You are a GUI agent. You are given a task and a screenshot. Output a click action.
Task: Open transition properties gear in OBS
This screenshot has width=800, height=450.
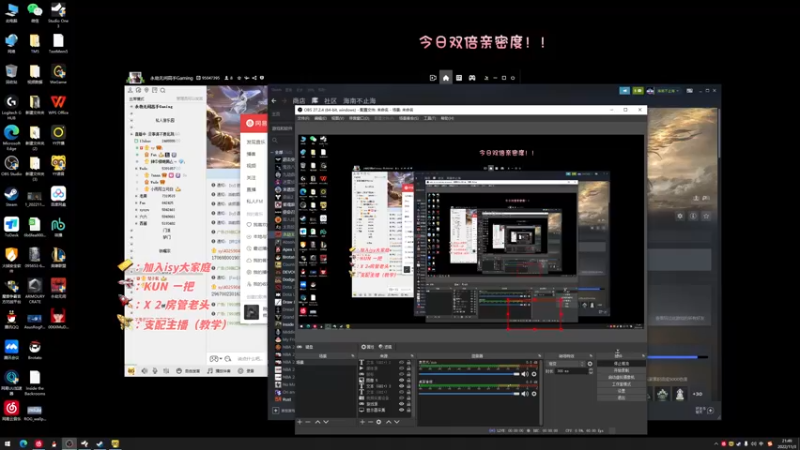[590, 364]
